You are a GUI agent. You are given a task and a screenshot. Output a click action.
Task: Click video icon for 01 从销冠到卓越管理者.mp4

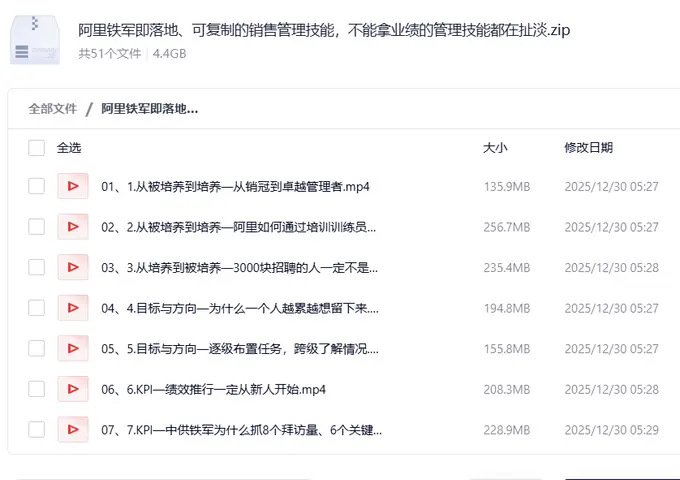[x=73, y=186]
